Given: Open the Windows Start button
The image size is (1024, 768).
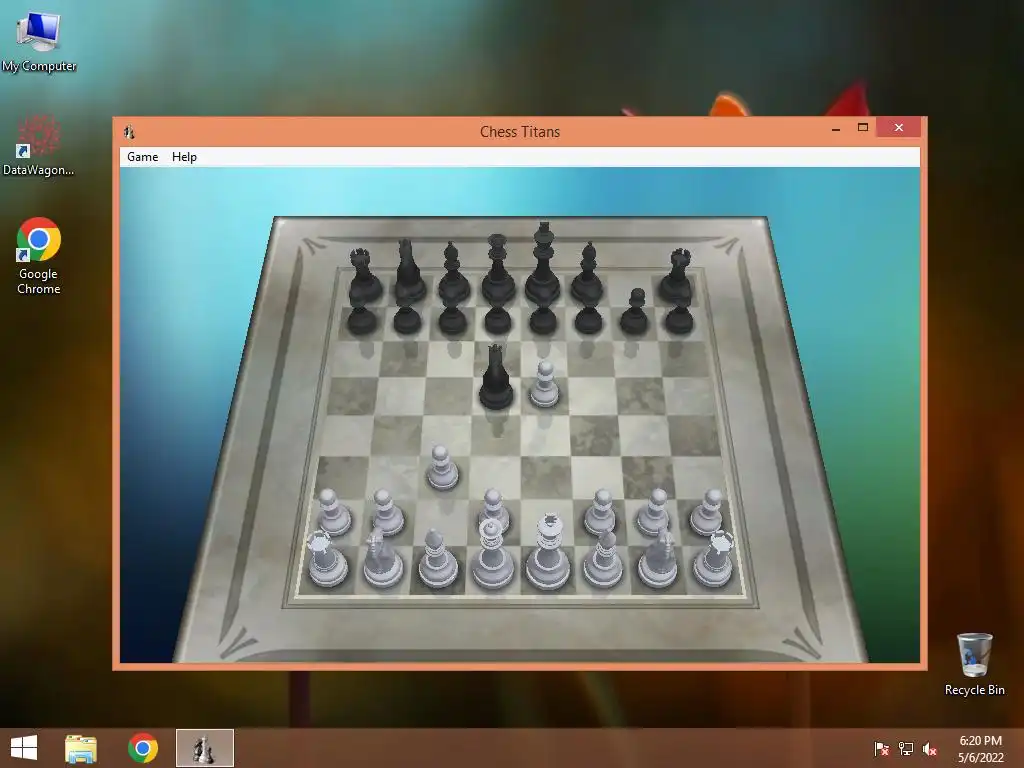Looking at the screenshot, I should coord(24,748).
